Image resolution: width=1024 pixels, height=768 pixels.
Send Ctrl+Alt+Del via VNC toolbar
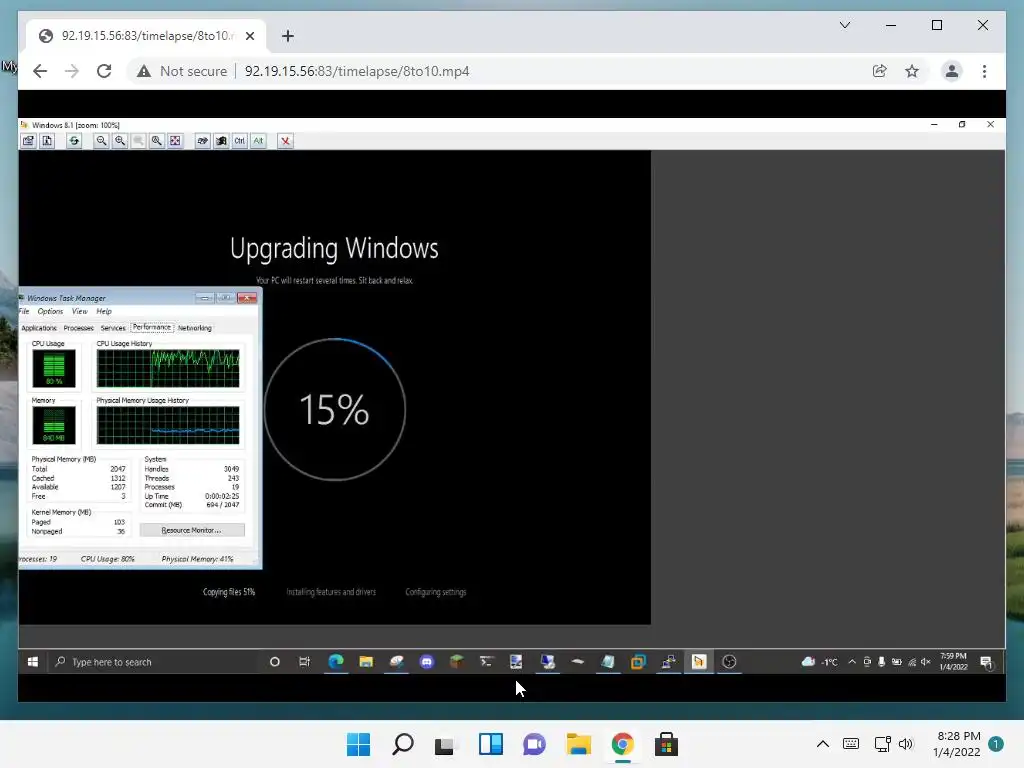point(202,140)
